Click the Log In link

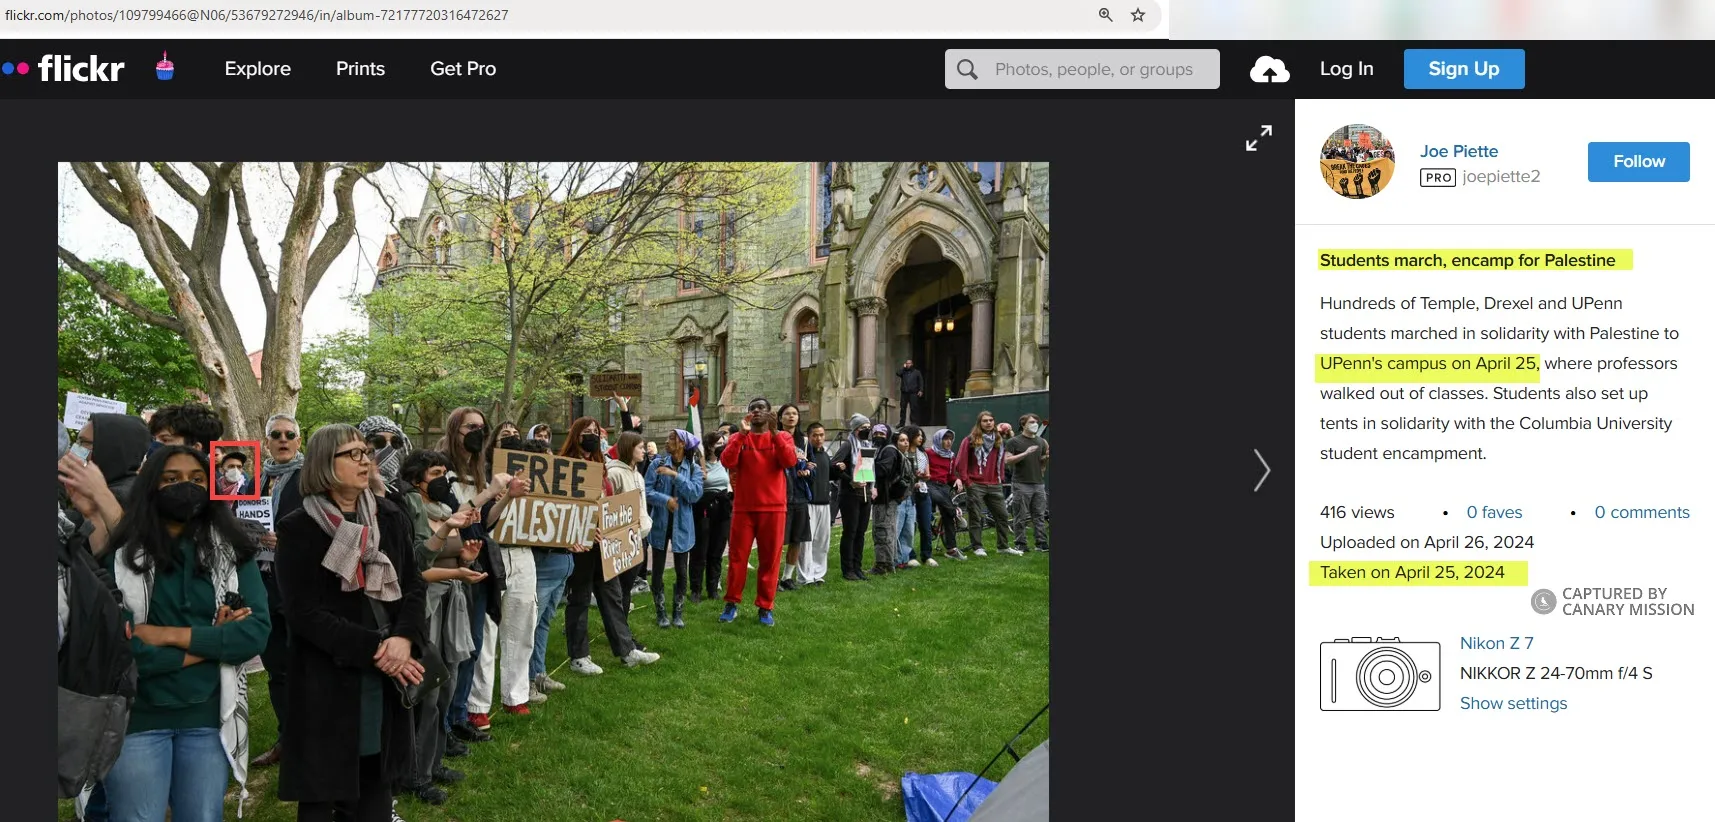1346,69
